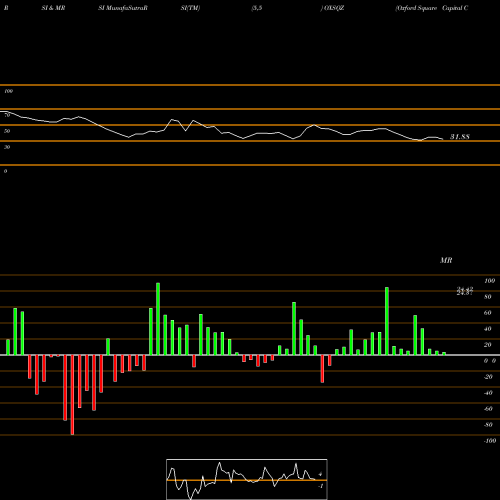This screenshot has width=500, height=500.
Task: Open the small oscillator mini chart thumbnail
Action: point(247,479)
